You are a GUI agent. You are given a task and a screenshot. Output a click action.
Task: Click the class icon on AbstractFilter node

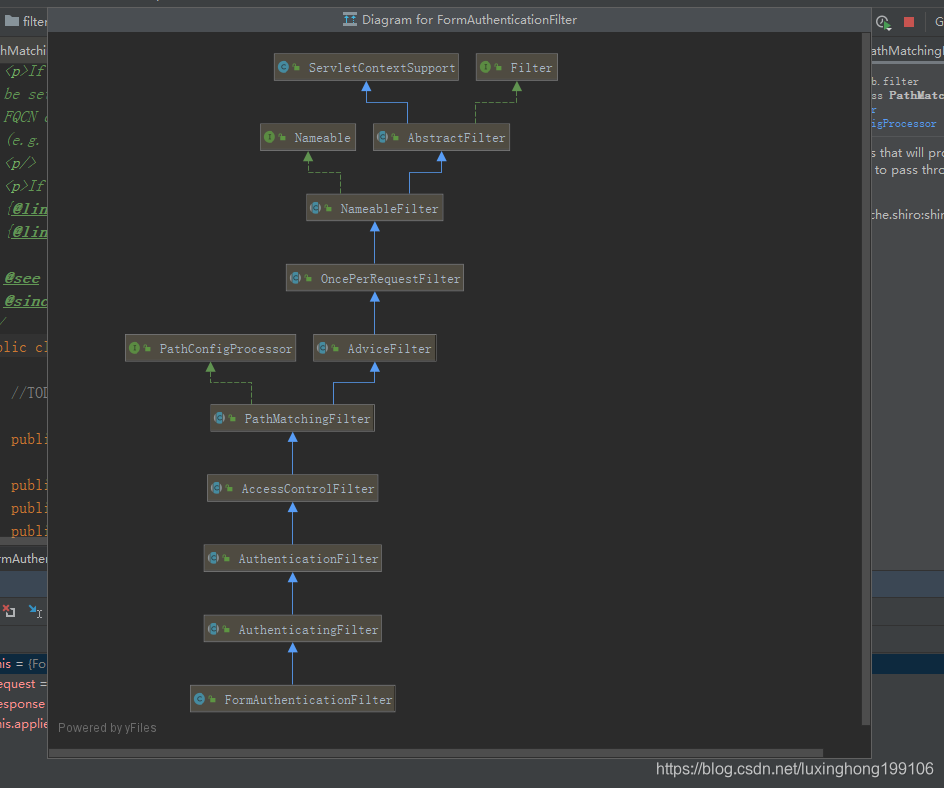[x=385, y=137]
